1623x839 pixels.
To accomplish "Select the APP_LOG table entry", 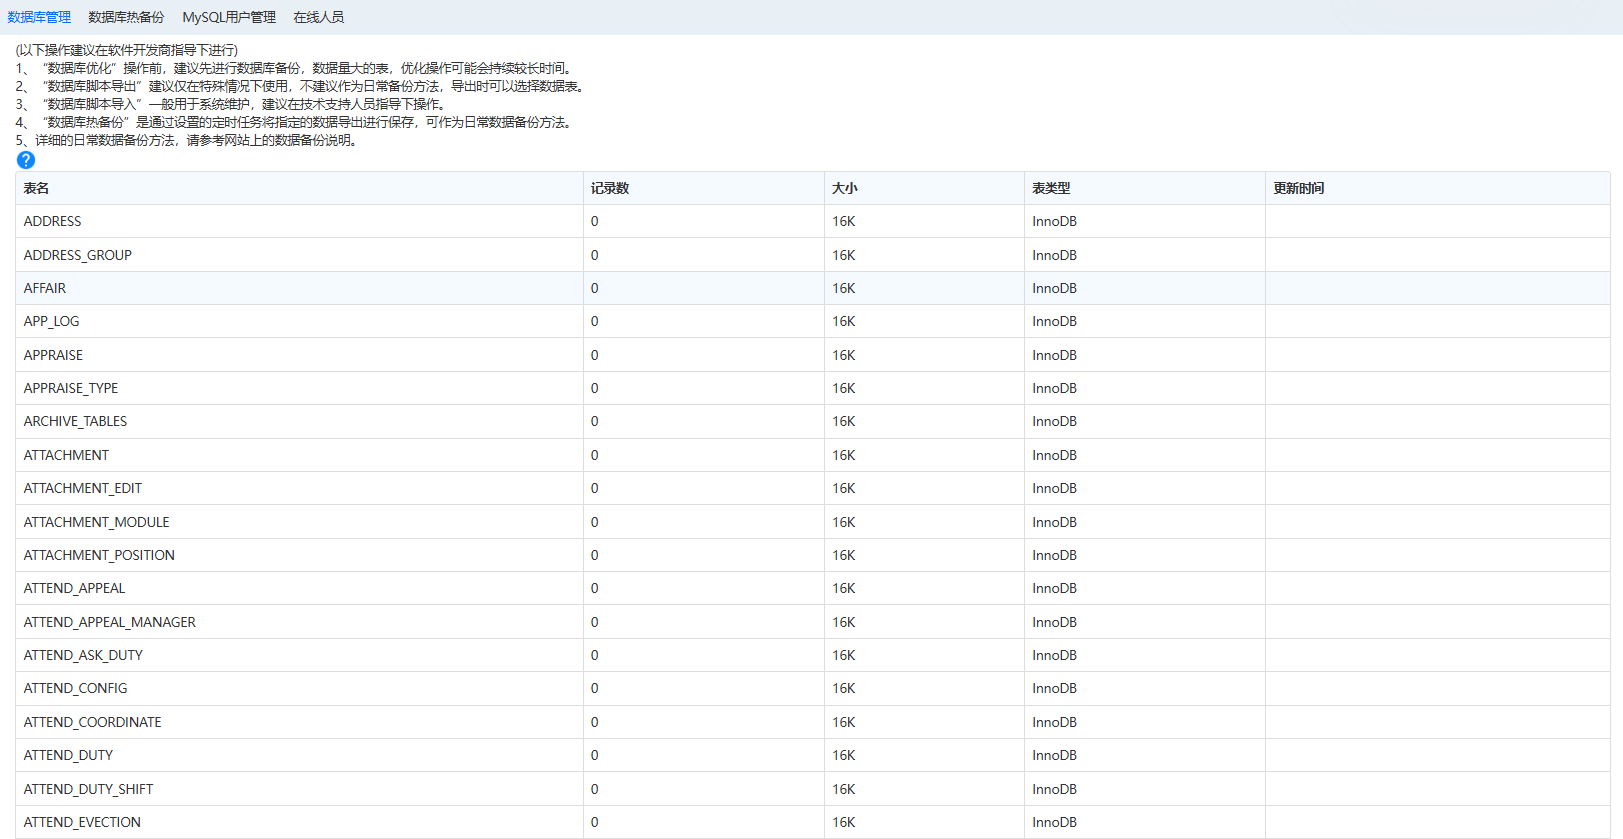I will click(52, 321).
